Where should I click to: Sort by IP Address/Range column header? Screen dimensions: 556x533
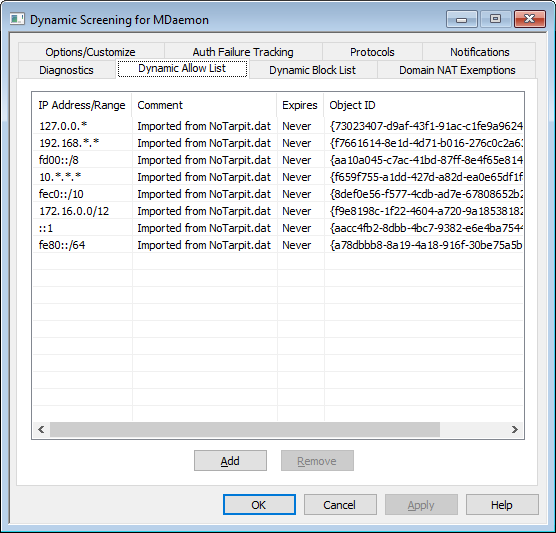(x=82, y=105)
